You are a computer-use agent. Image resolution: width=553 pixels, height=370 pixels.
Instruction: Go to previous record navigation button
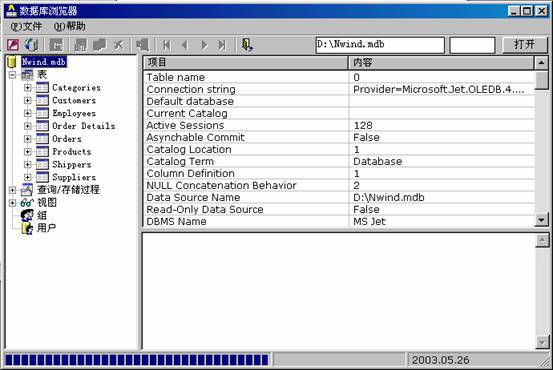pyautogui.click(x=184, y=45)
